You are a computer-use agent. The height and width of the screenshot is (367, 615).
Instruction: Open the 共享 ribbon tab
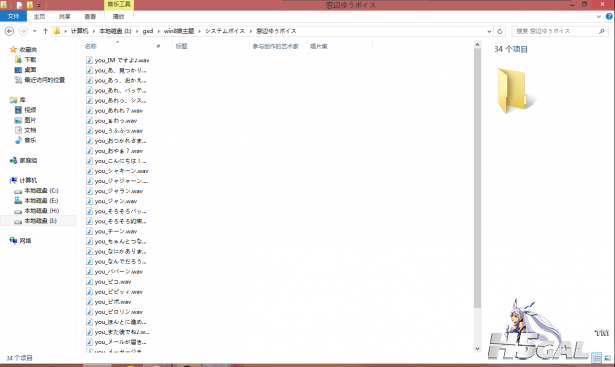point(65,16)
